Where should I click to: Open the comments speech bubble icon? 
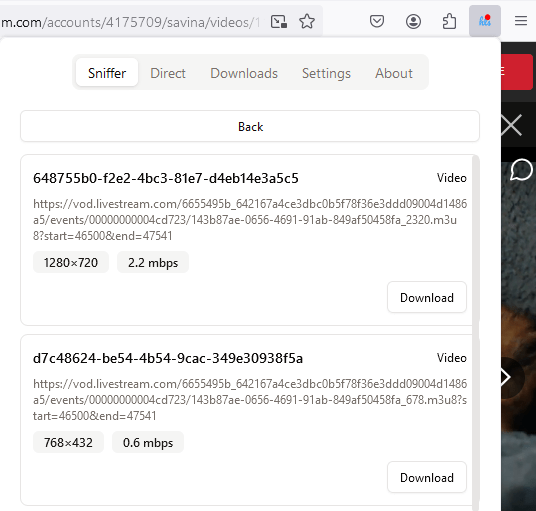point(521,170)
